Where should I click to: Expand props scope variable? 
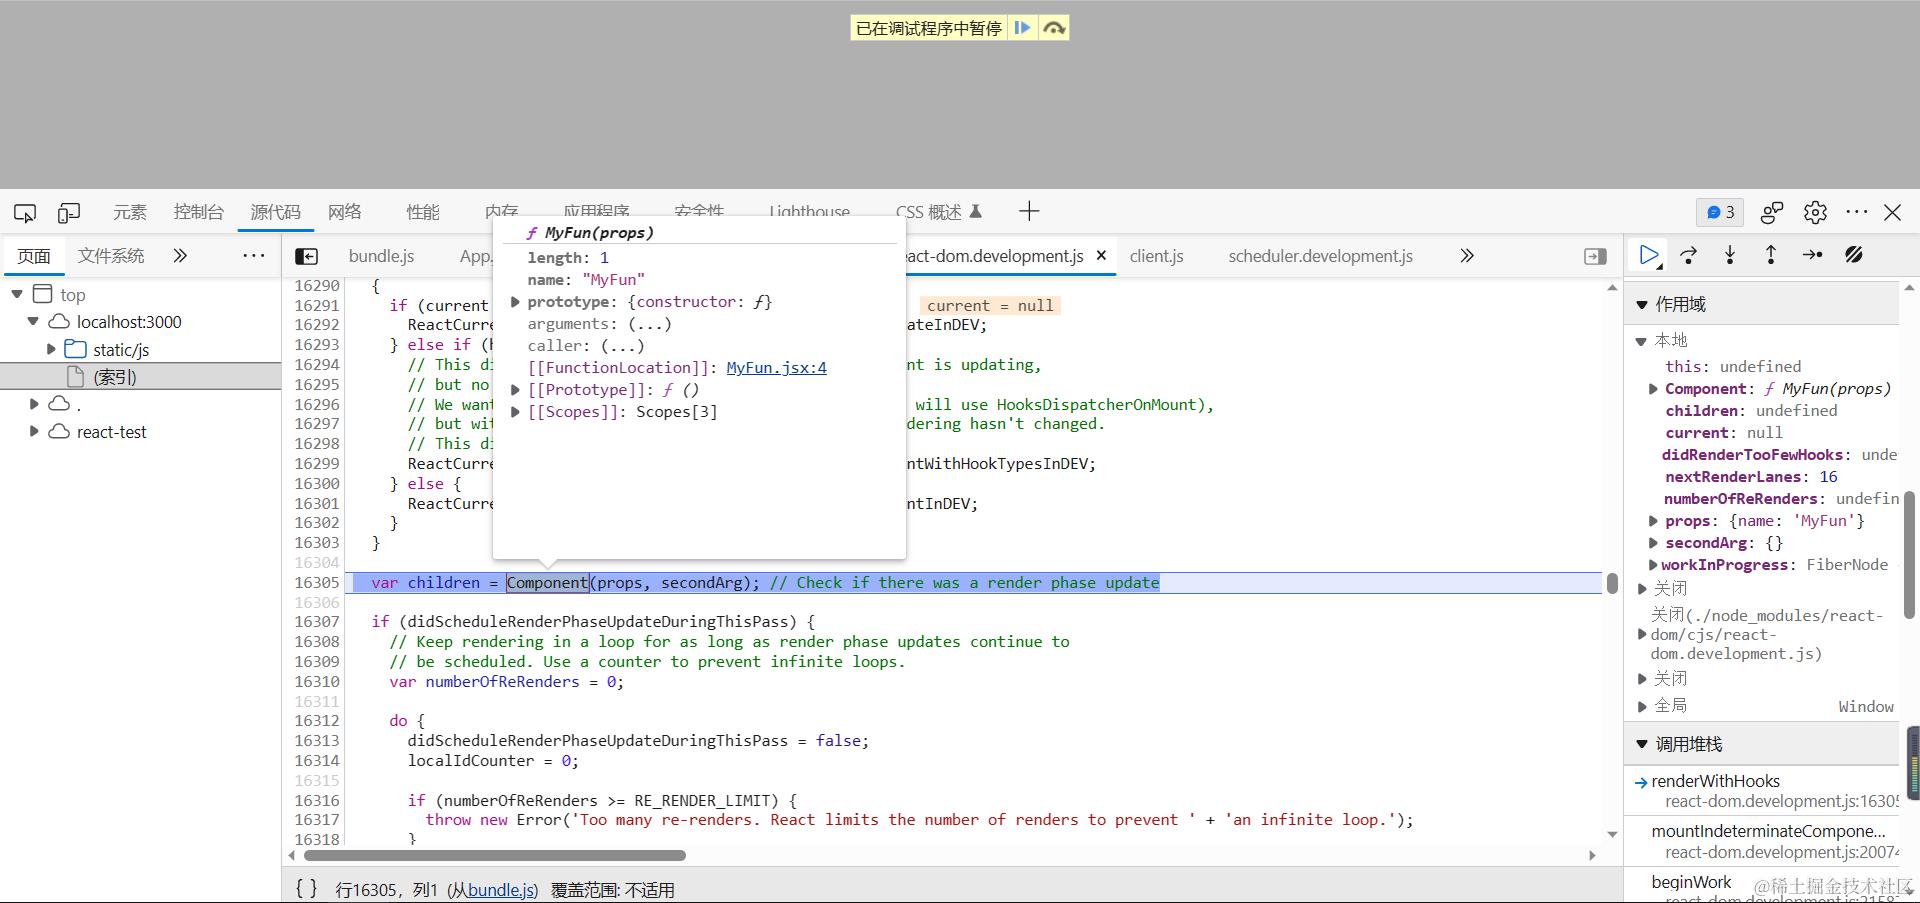coord(1653,521)
